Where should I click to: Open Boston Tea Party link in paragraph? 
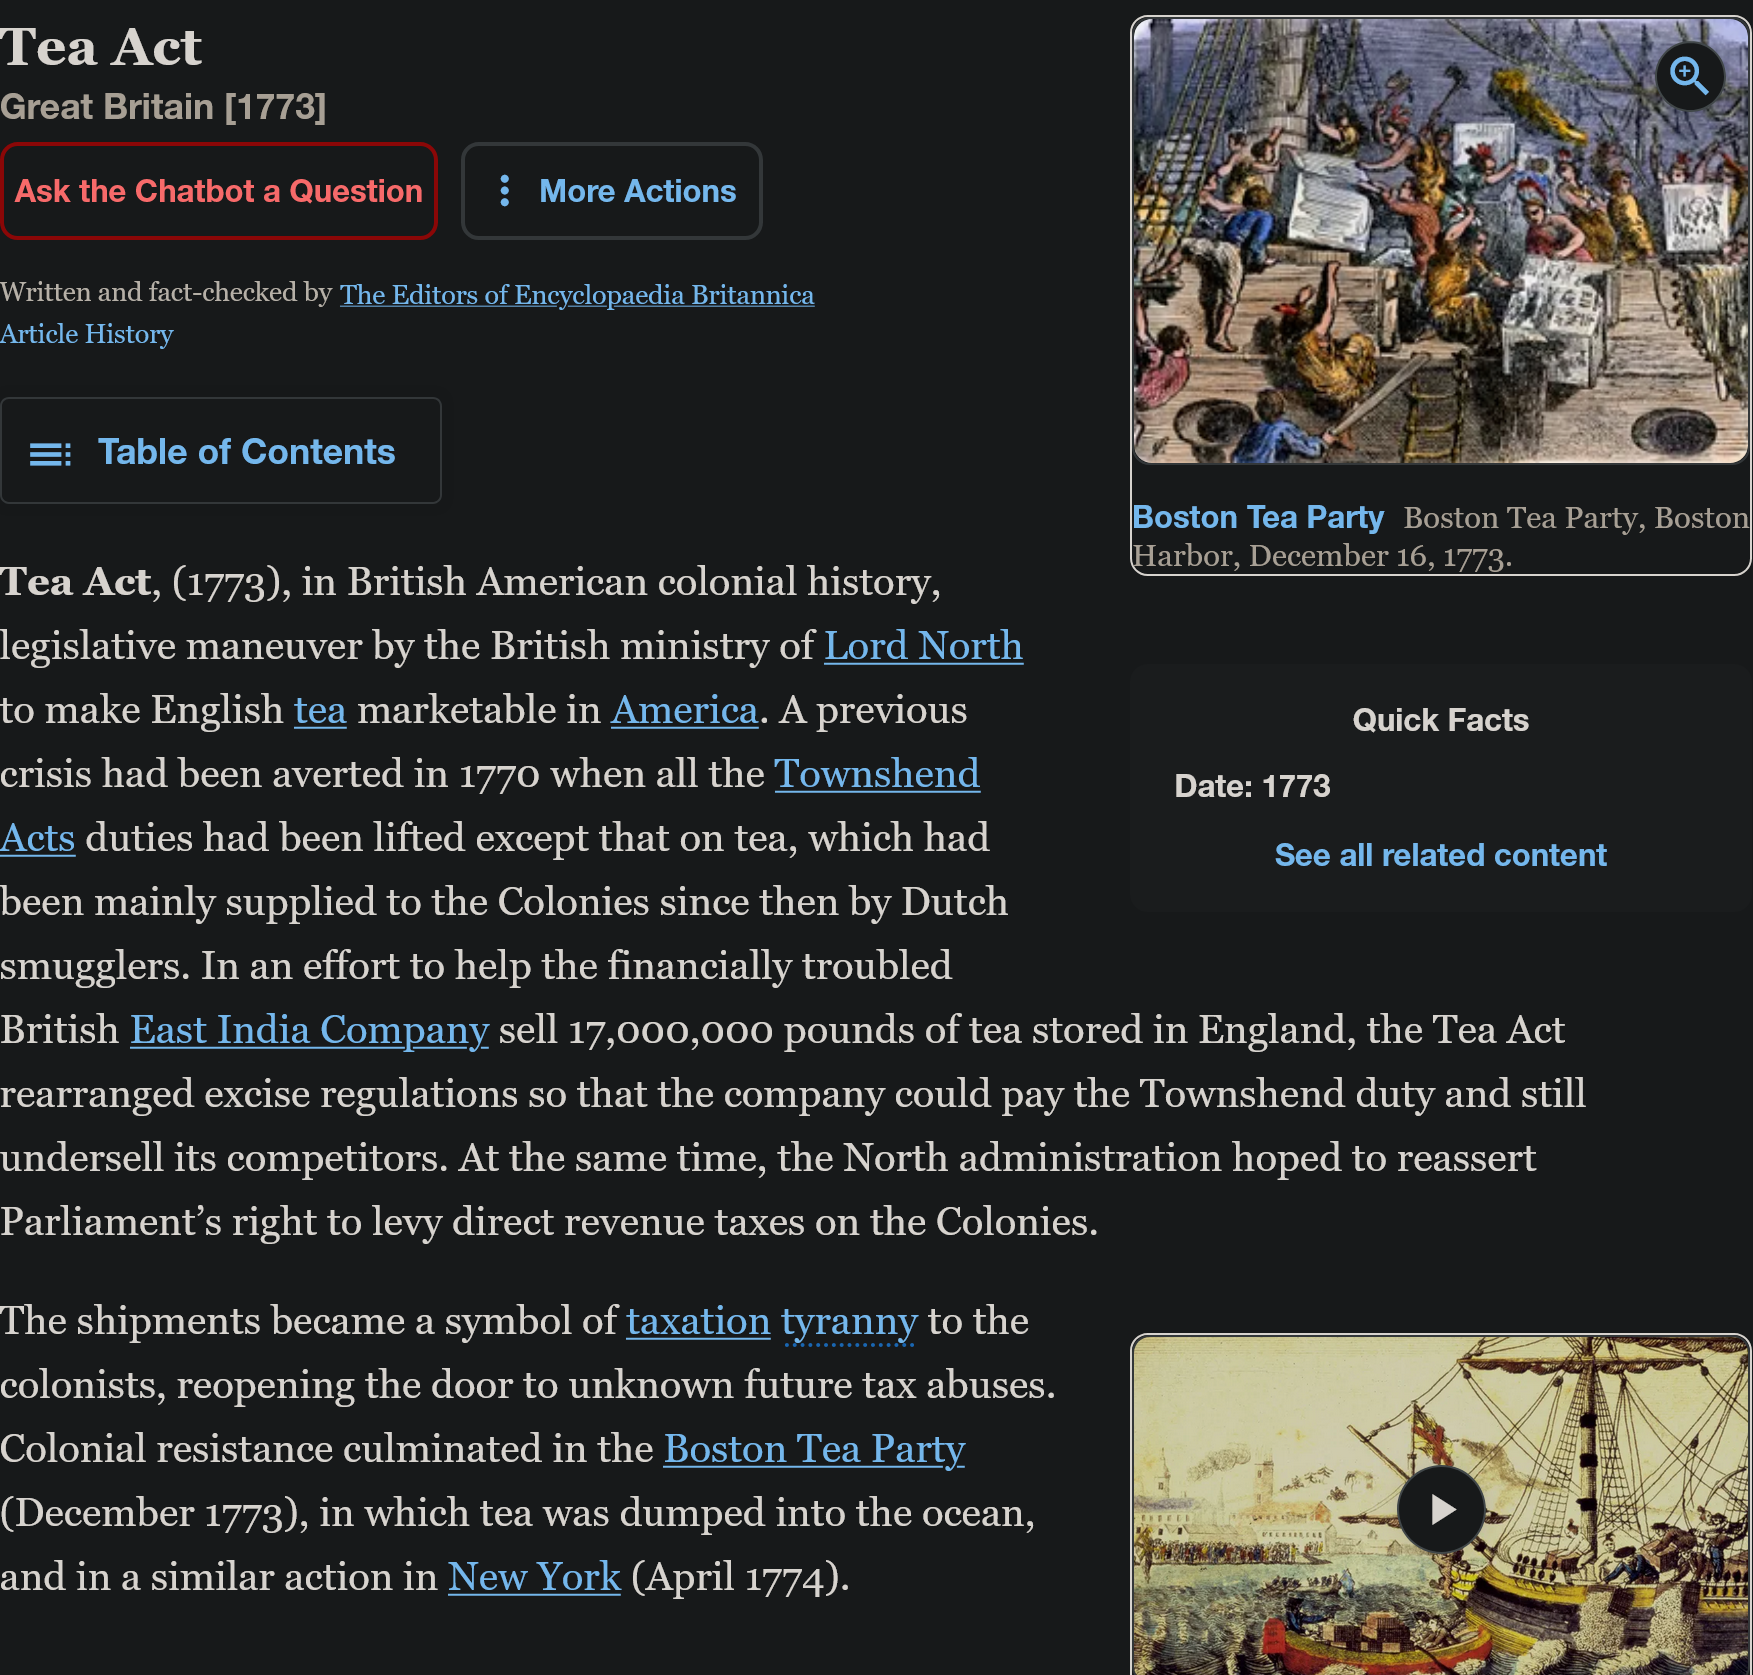coord(814,1449)
